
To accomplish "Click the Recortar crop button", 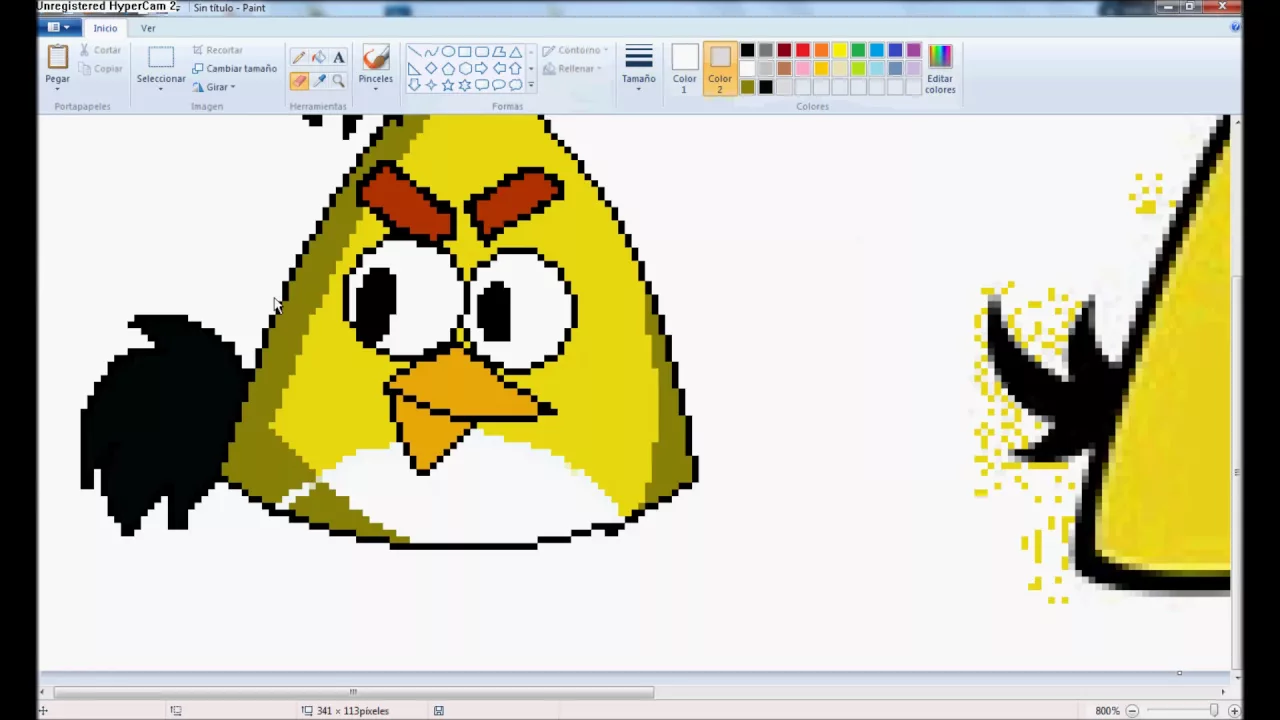I will [217, 50].
